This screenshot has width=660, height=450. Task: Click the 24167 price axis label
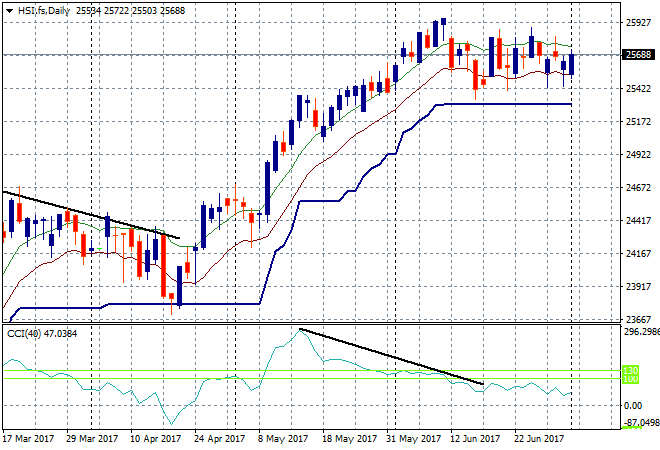pyautogui.click(x=639, y=253)
